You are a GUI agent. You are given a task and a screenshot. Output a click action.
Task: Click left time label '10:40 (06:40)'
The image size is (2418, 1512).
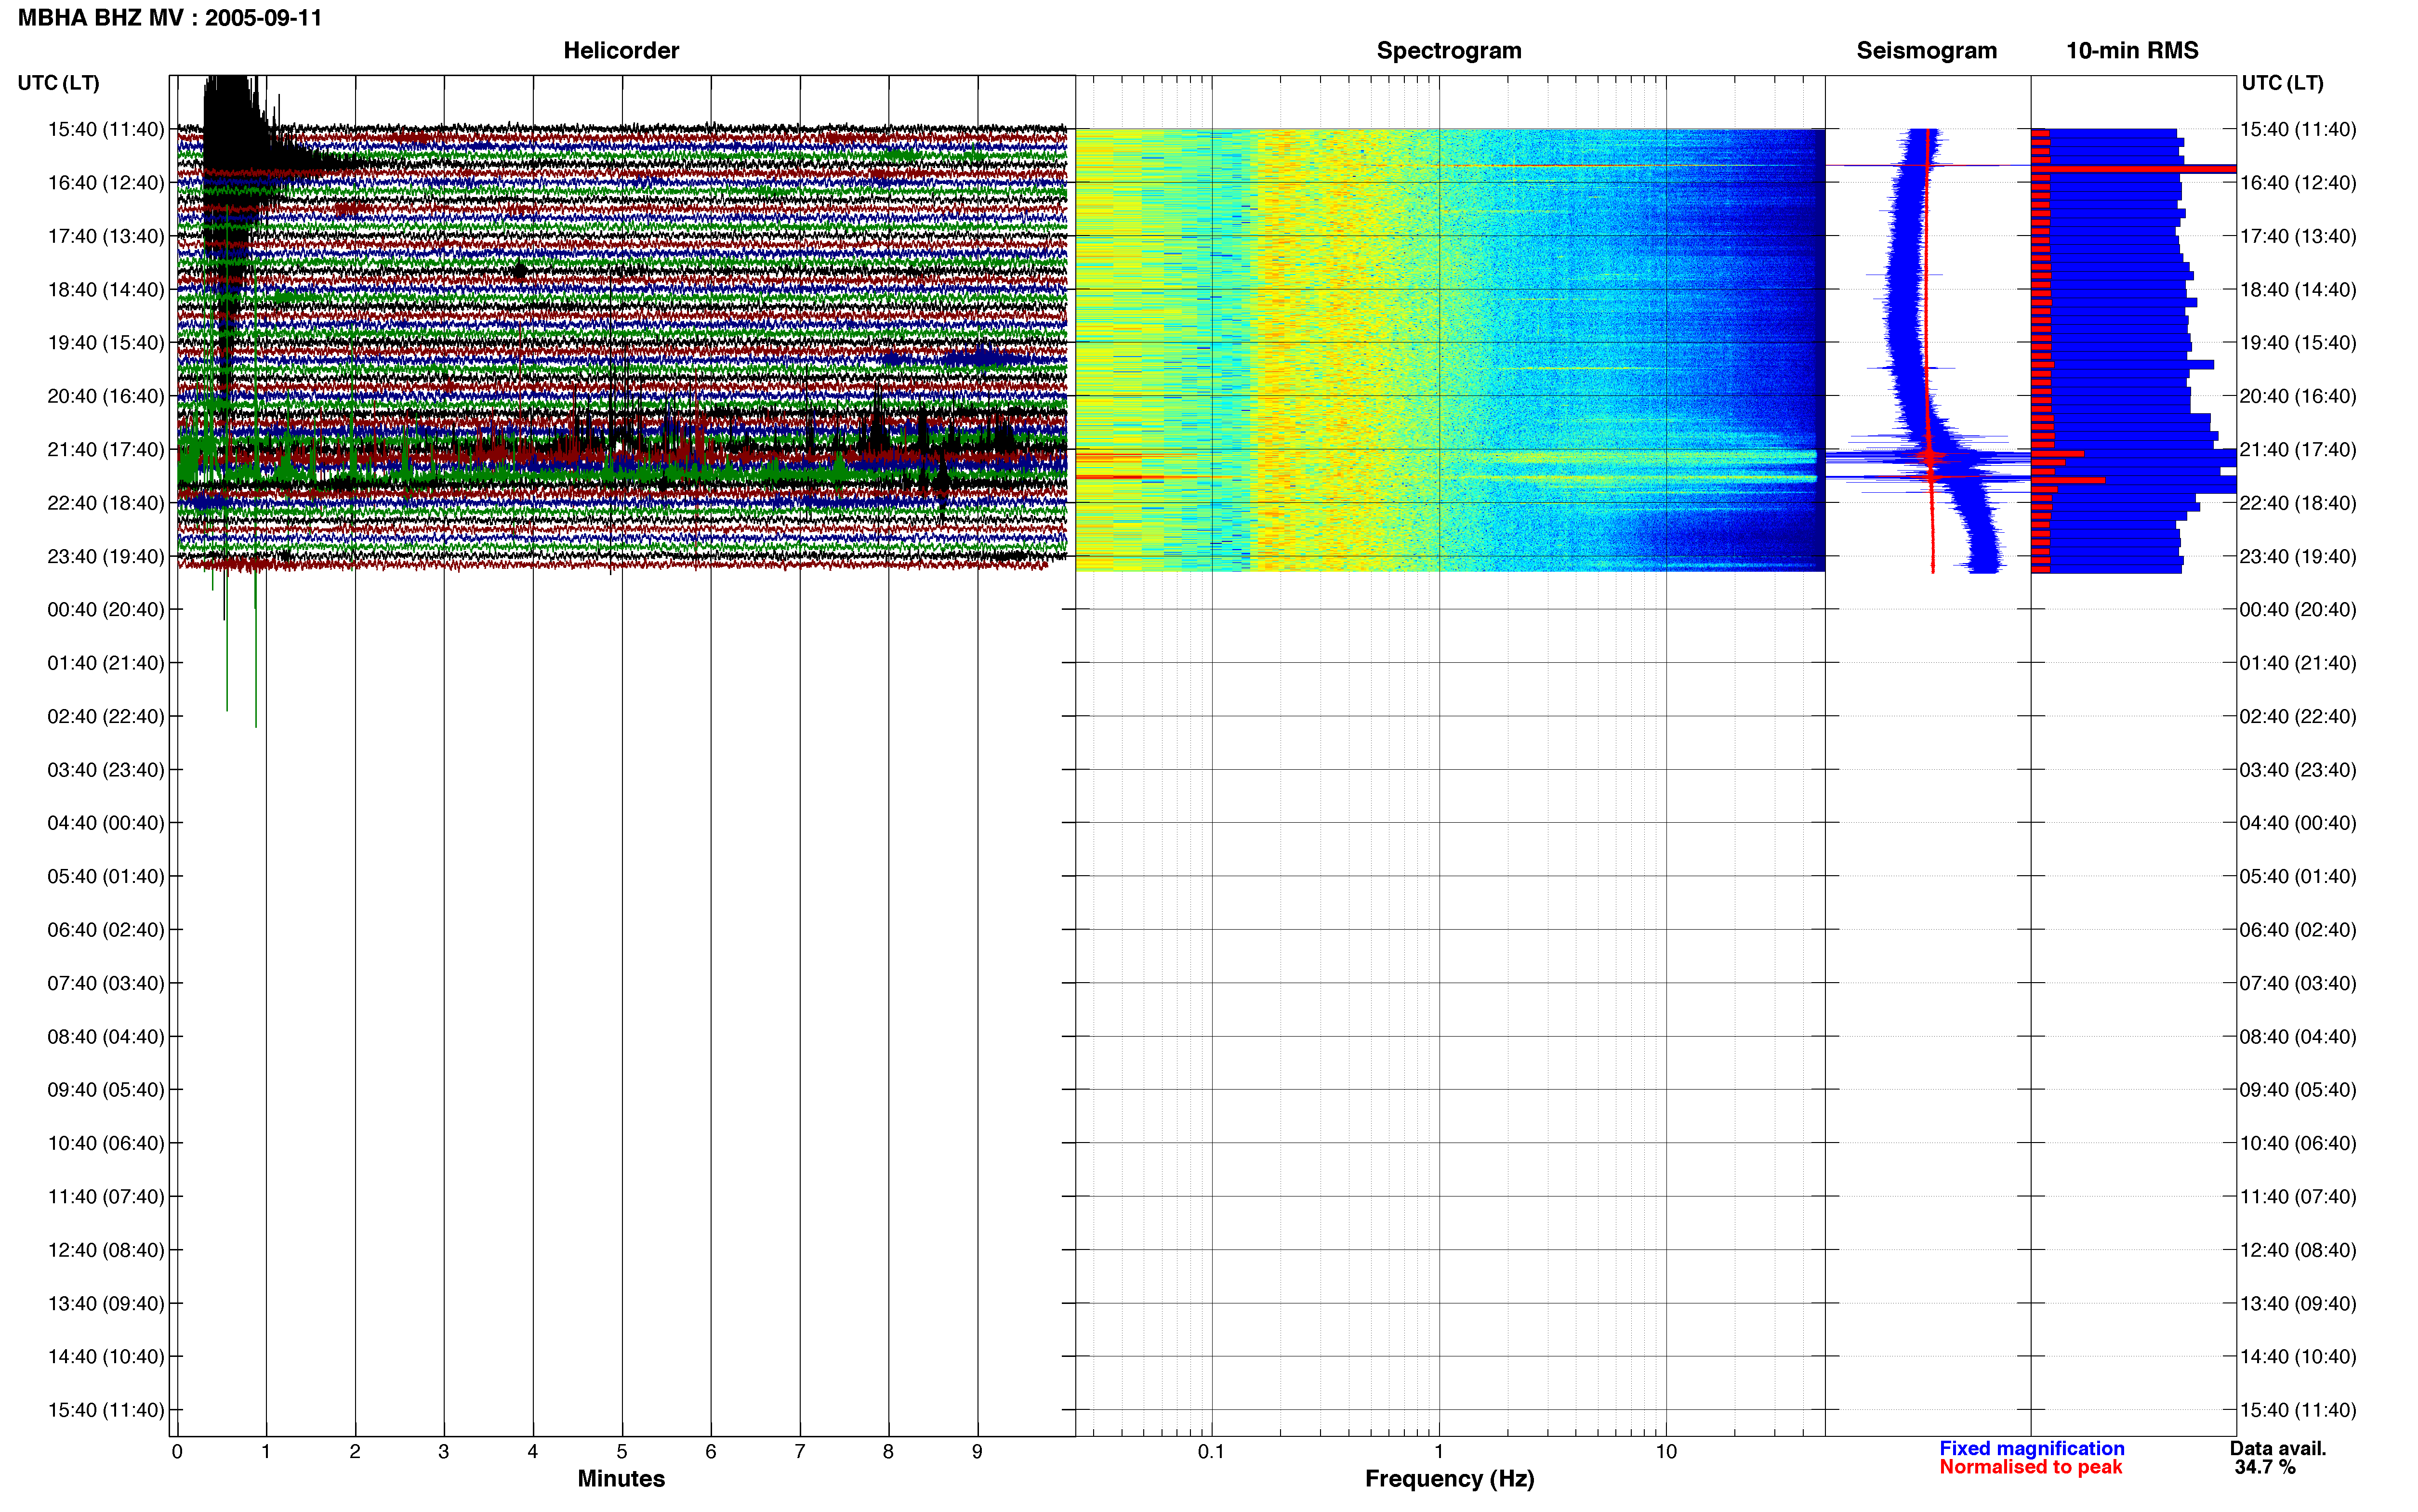[106, 1143]
